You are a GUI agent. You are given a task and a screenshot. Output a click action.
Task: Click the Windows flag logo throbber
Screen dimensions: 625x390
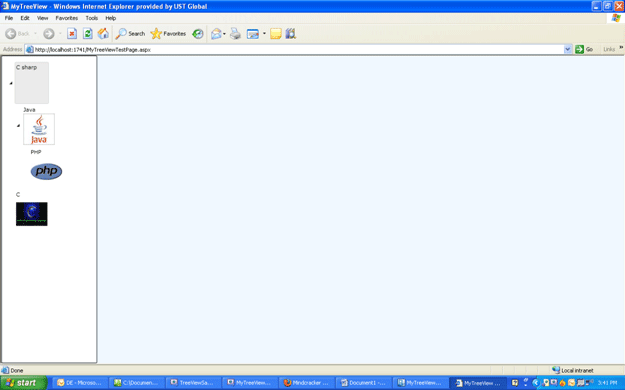coord(616,18)
